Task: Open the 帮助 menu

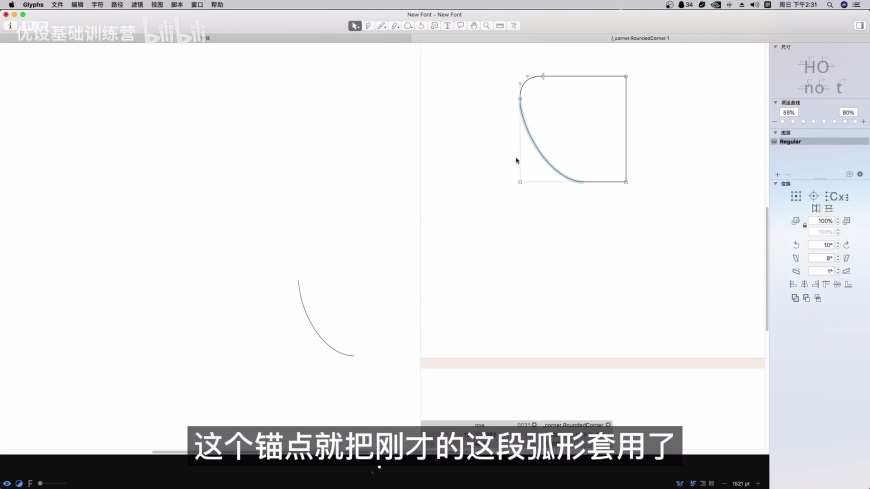Action: click(x=217, y=4)
